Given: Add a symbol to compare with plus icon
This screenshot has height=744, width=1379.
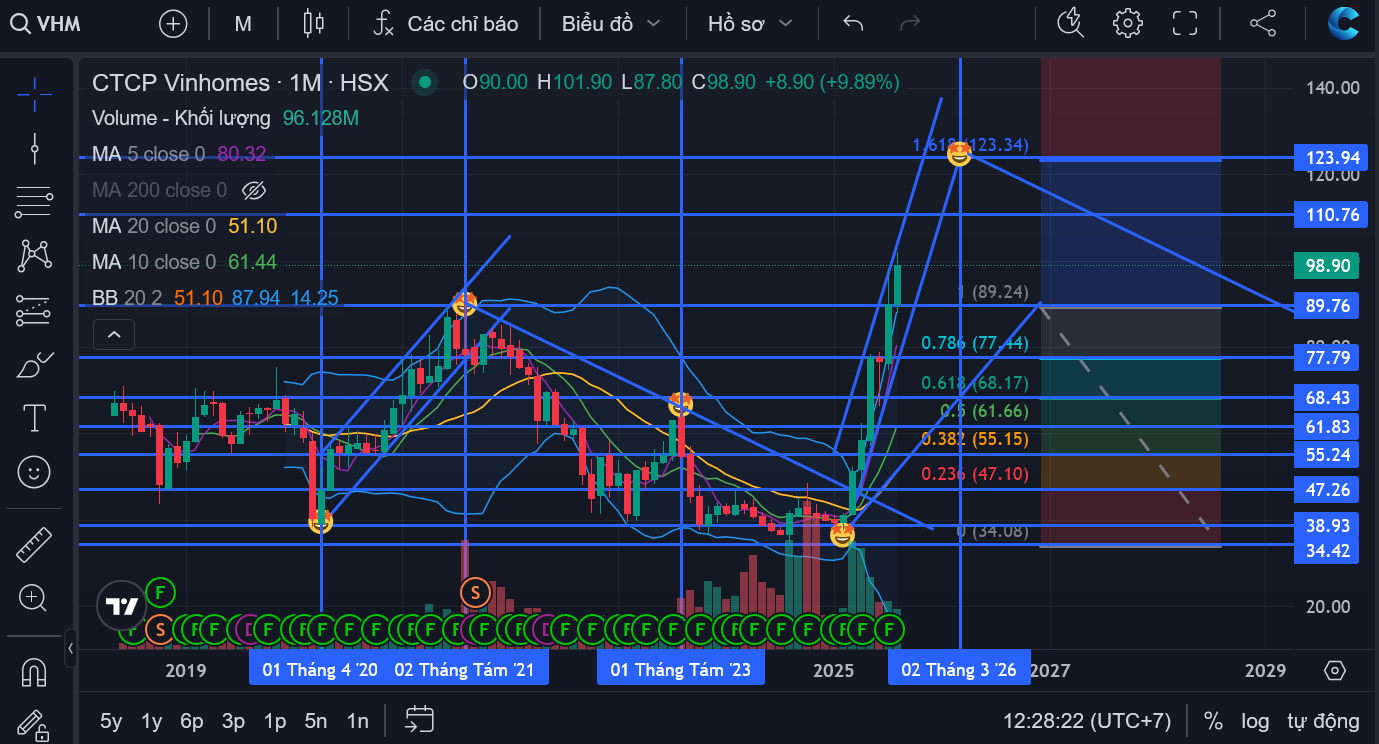Looking at the screenshot, I should [173, 23].
